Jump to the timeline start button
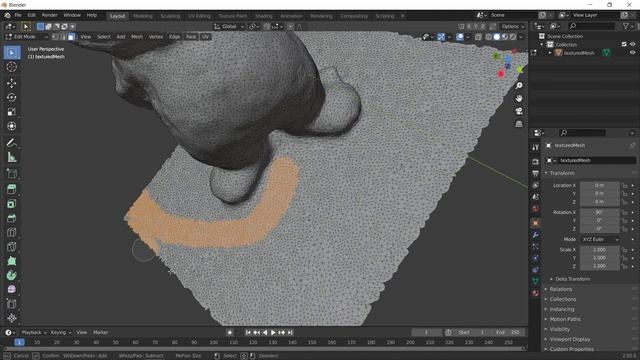 [x=248, y=333]
